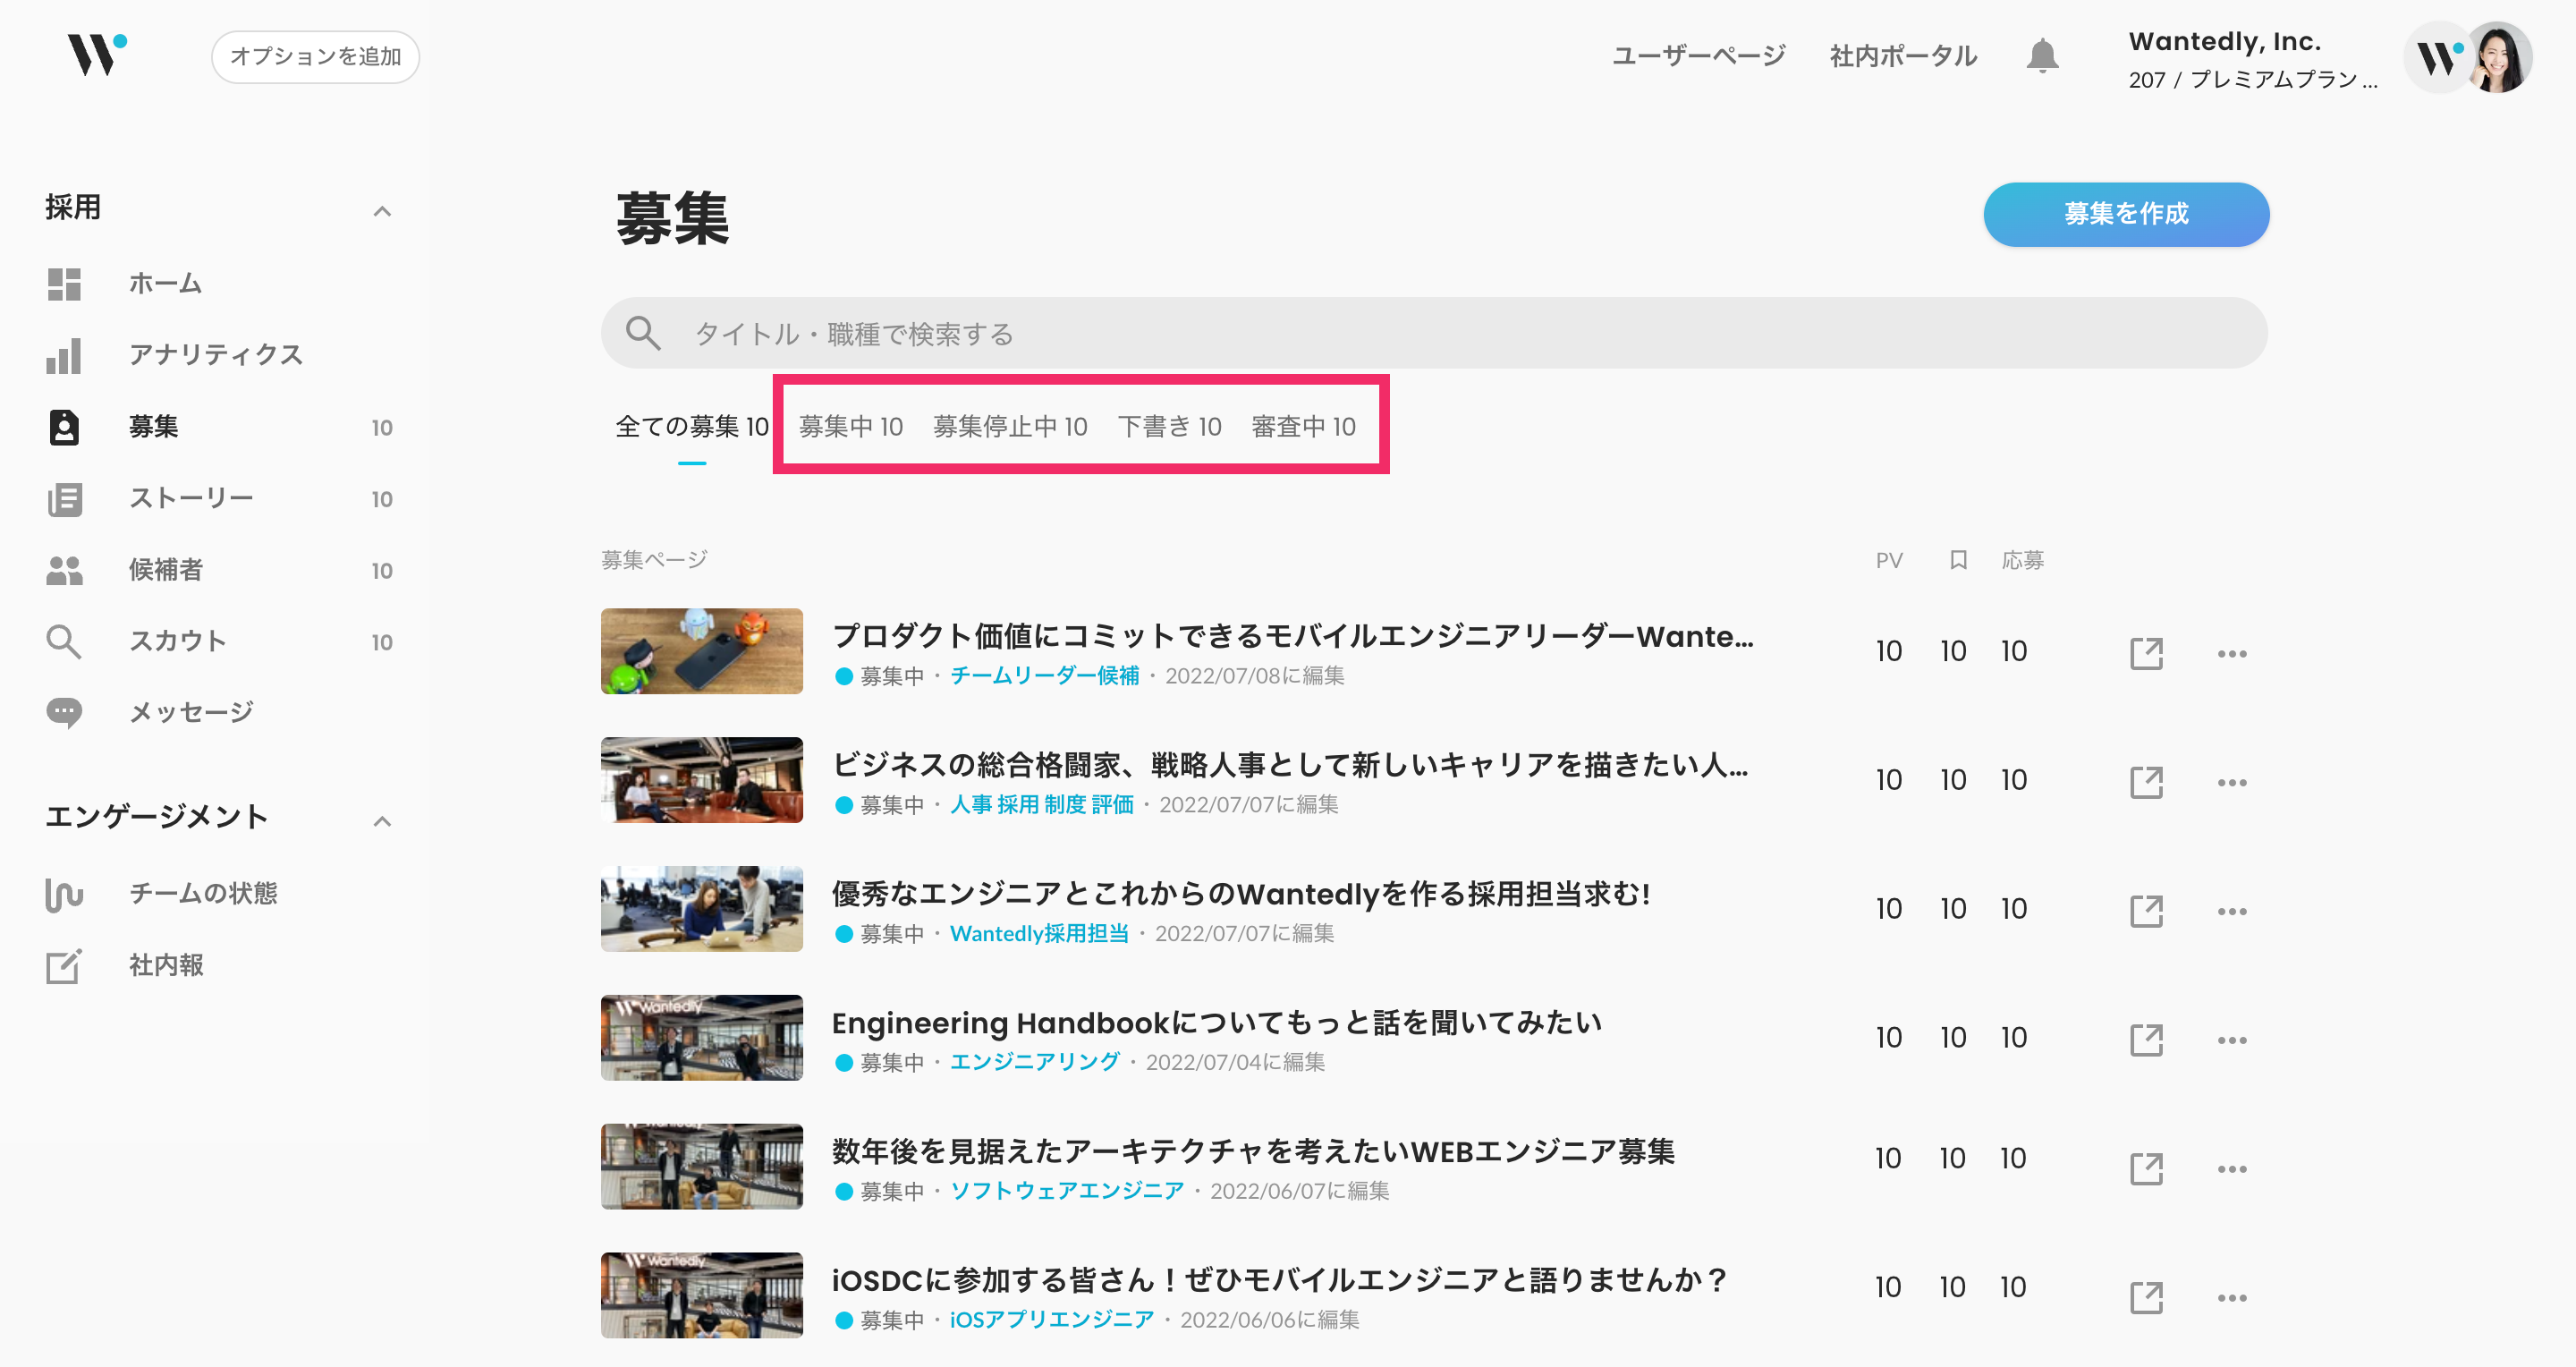Open more options for iOSDC posting

click(x=2231, y=1297)
